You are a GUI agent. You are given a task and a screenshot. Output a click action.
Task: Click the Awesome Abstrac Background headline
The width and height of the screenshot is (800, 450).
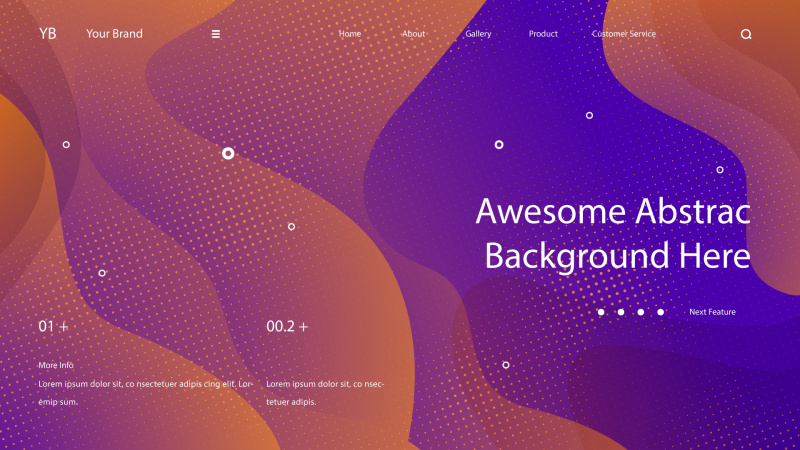(x=613, y=234)
